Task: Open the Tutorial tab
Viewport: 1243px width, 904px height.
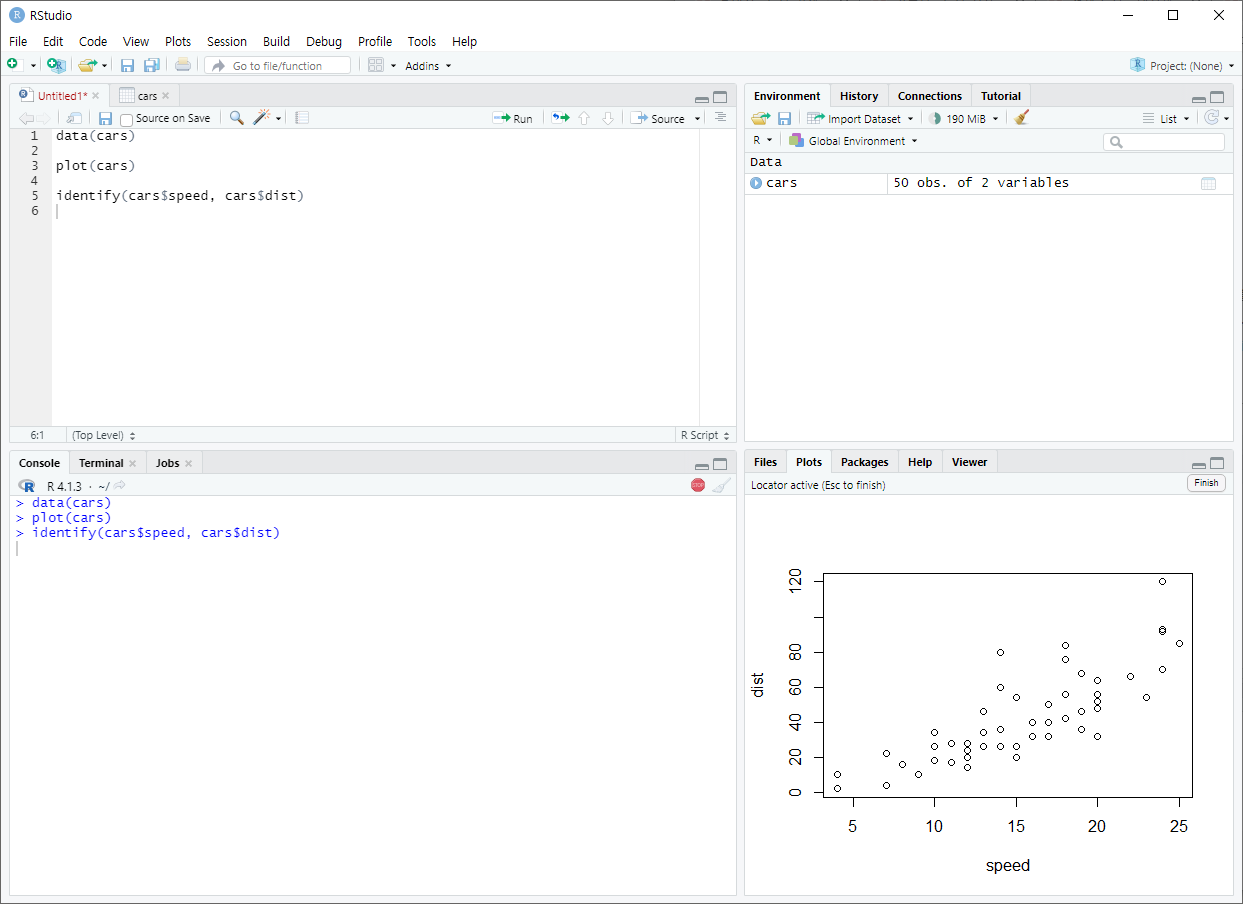Action: [1001, 96]
